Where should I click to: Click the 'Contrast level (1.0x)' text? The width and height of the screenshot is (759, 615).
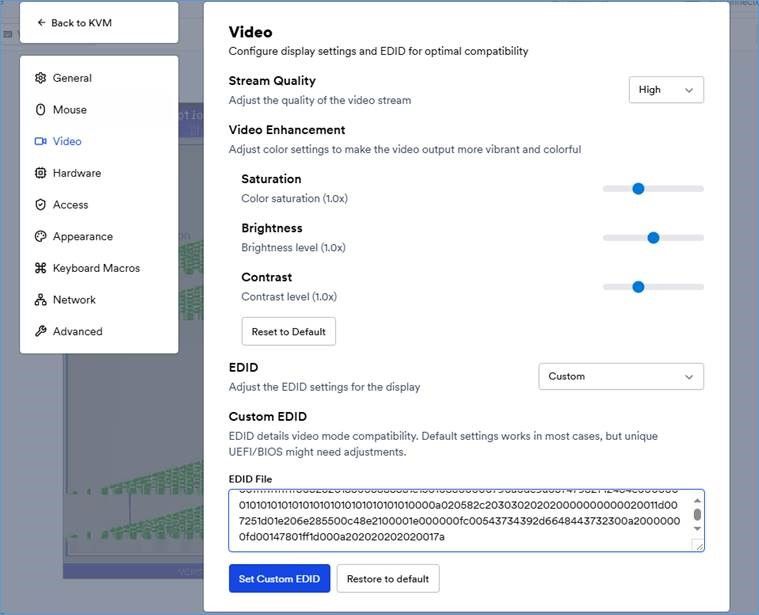coord(289,297)
